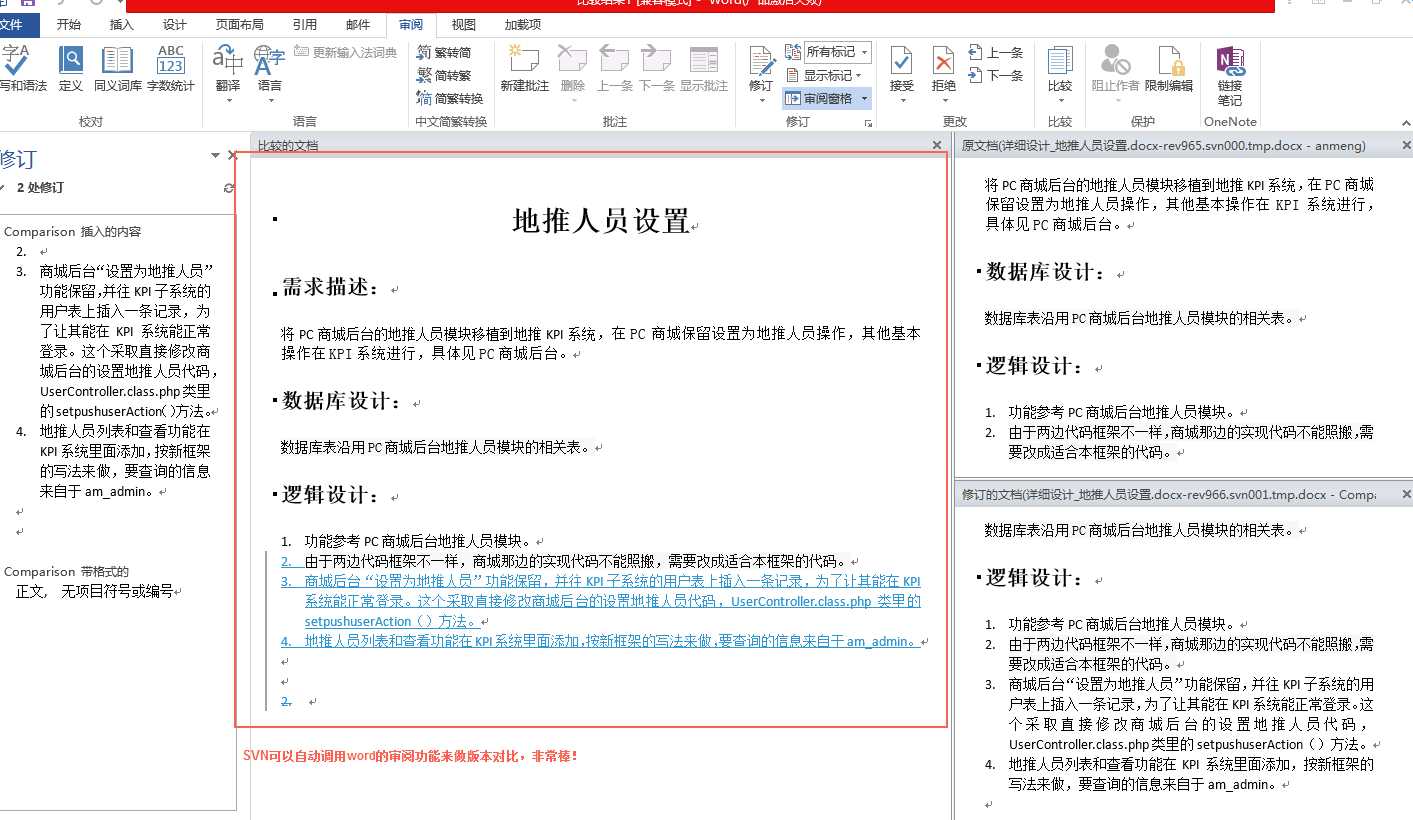Refresh the revision count in 修订 pane

230,188
